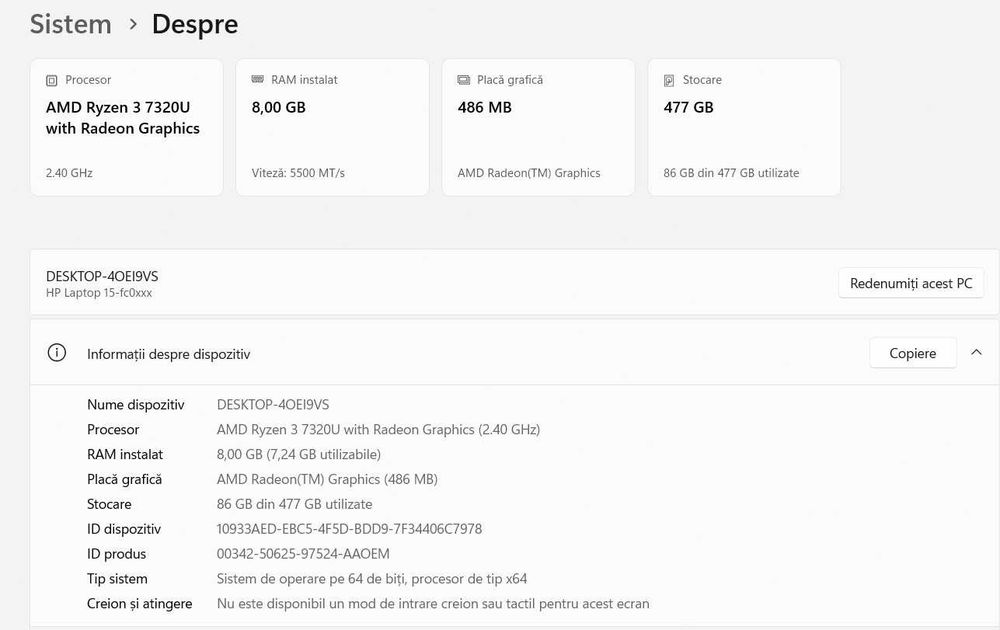Select the Stocare row value in device info
Viewport: 1000px width, 630px height.
tap(295, 504)
